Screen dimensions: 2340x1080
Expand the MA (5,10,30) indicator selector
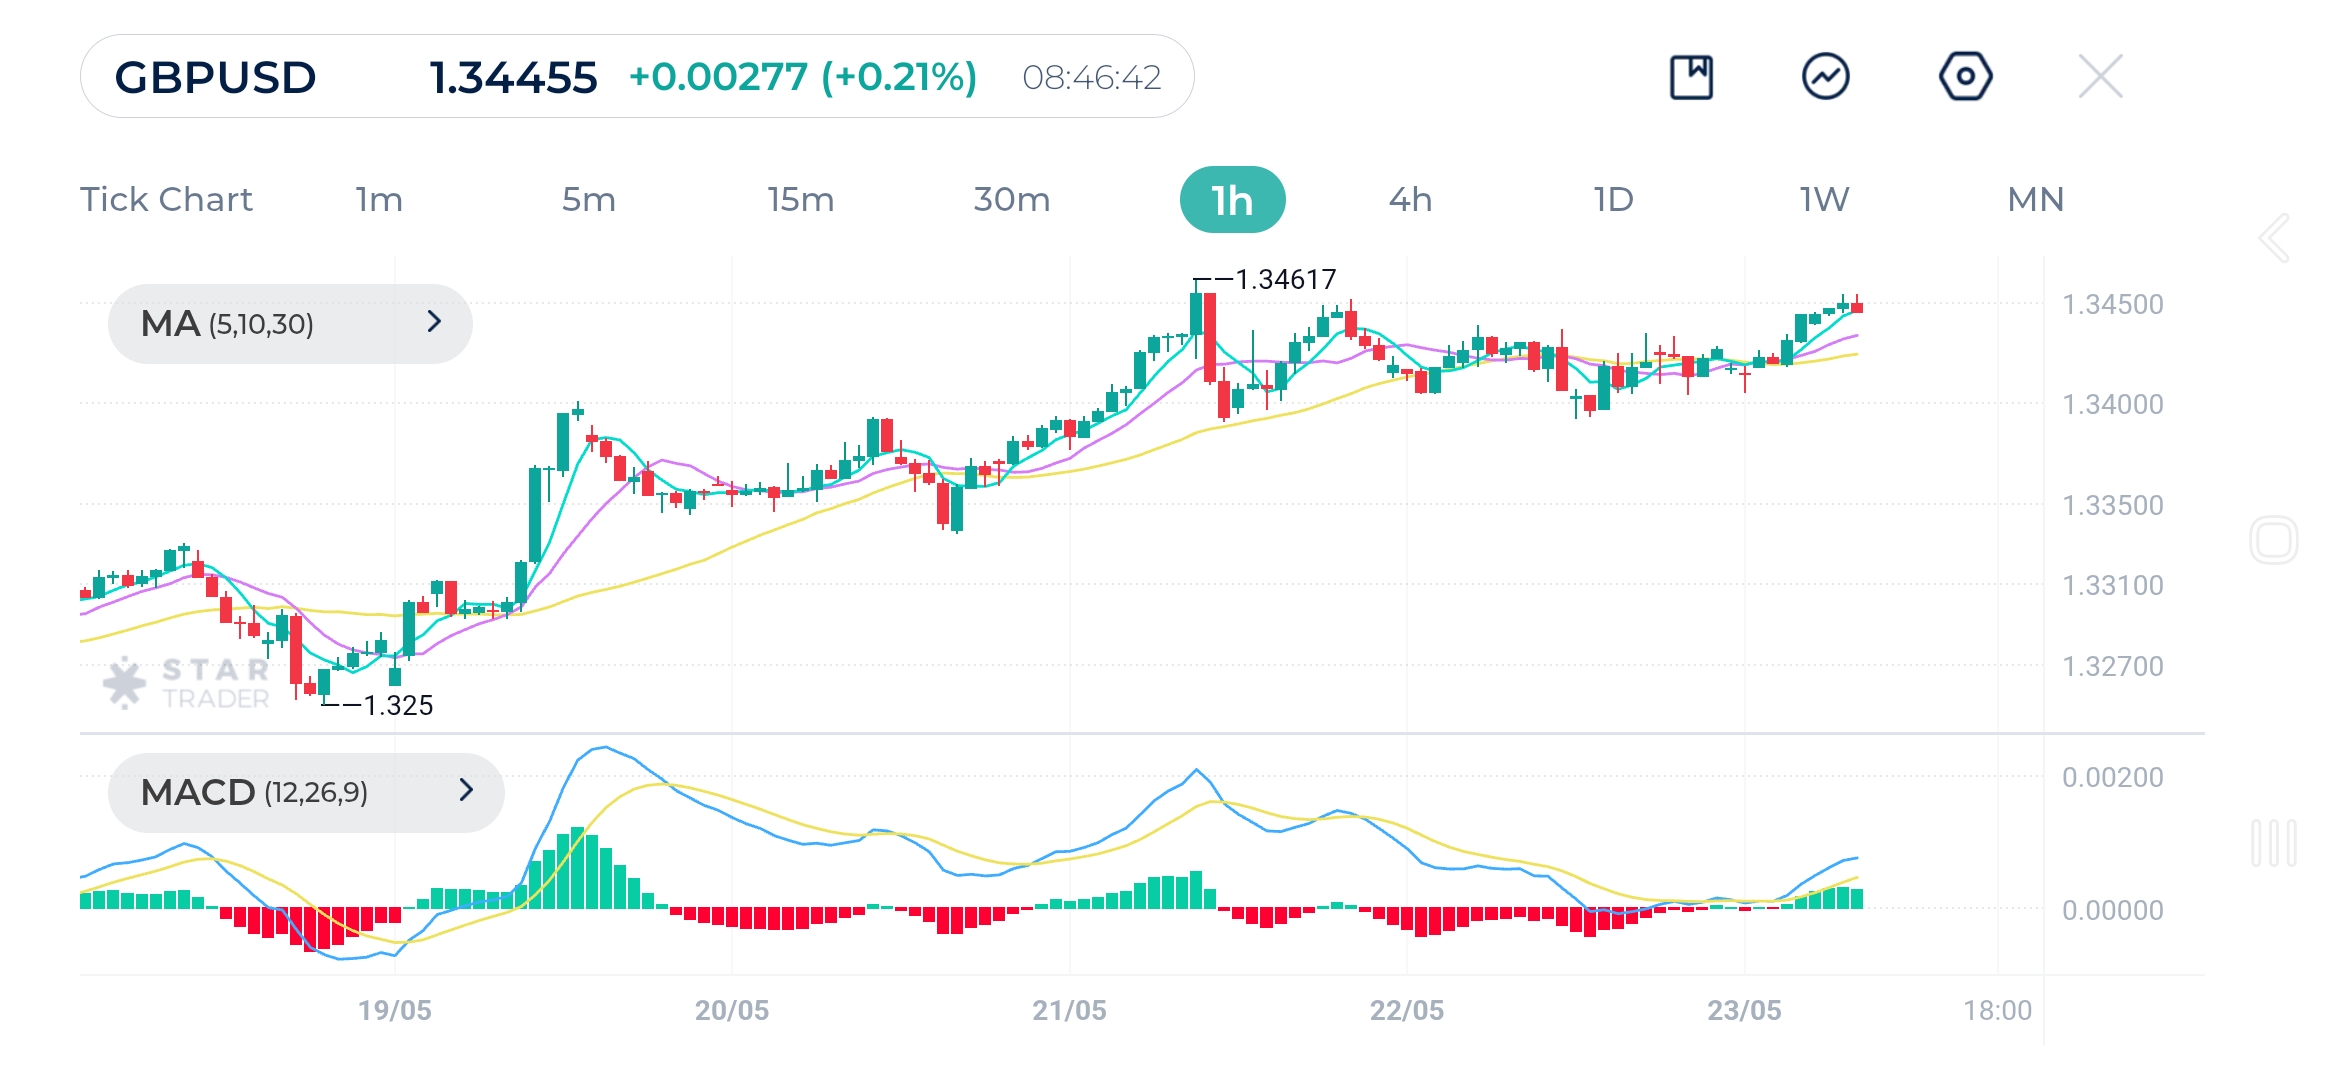[x=290, y=323]
